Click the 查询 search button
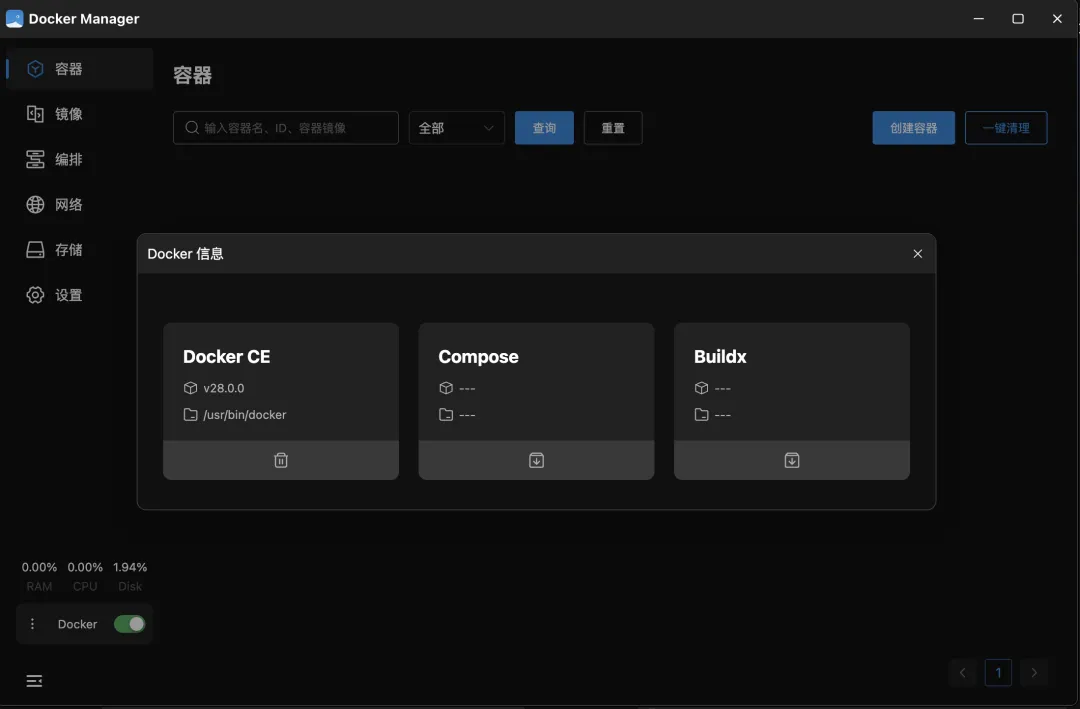This screenshot has width=1080, height=709. pyautogui.click(x=544, y=127)
